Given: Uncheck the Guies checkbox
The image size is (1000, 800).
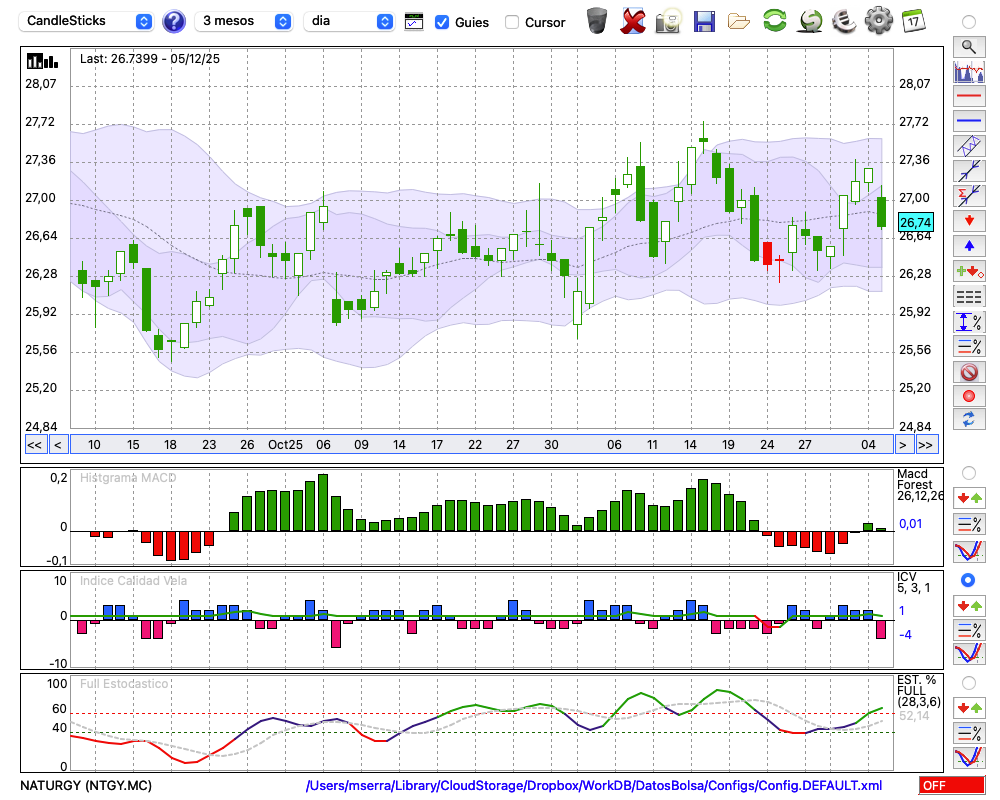Looking at the screenshot, I should click(442, 22).
